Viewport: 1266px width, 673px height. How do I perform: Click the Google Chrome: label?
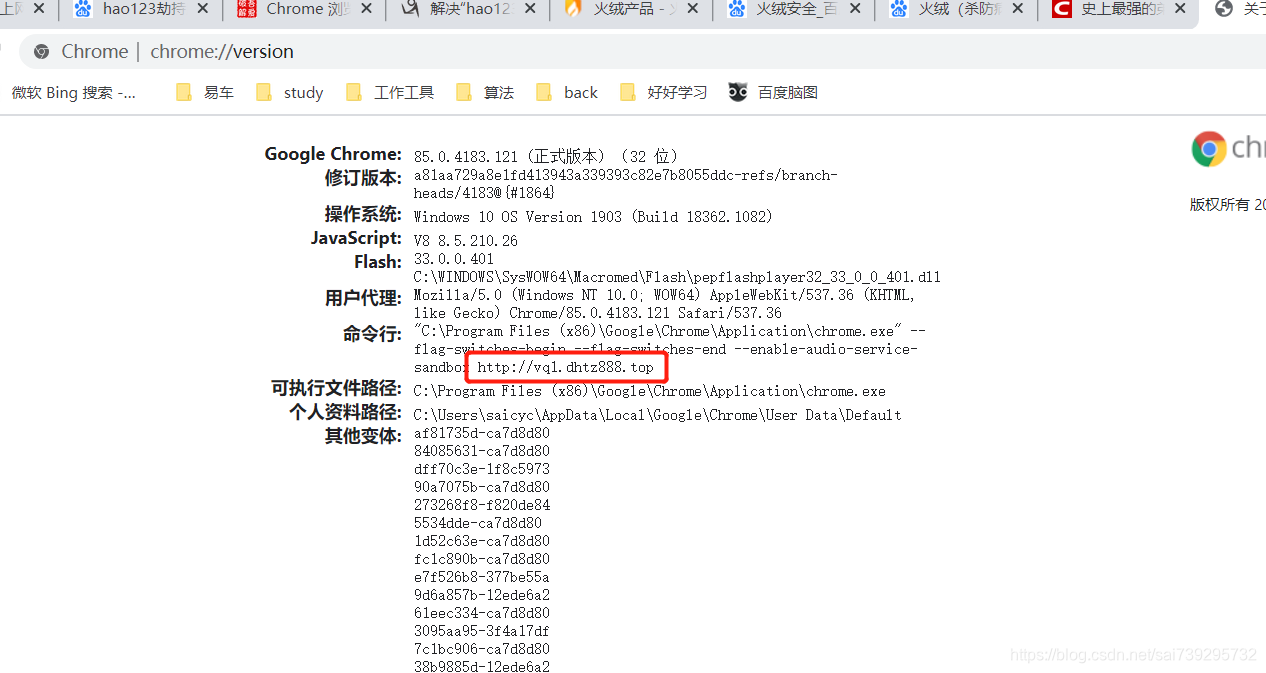tap(333, 153)
